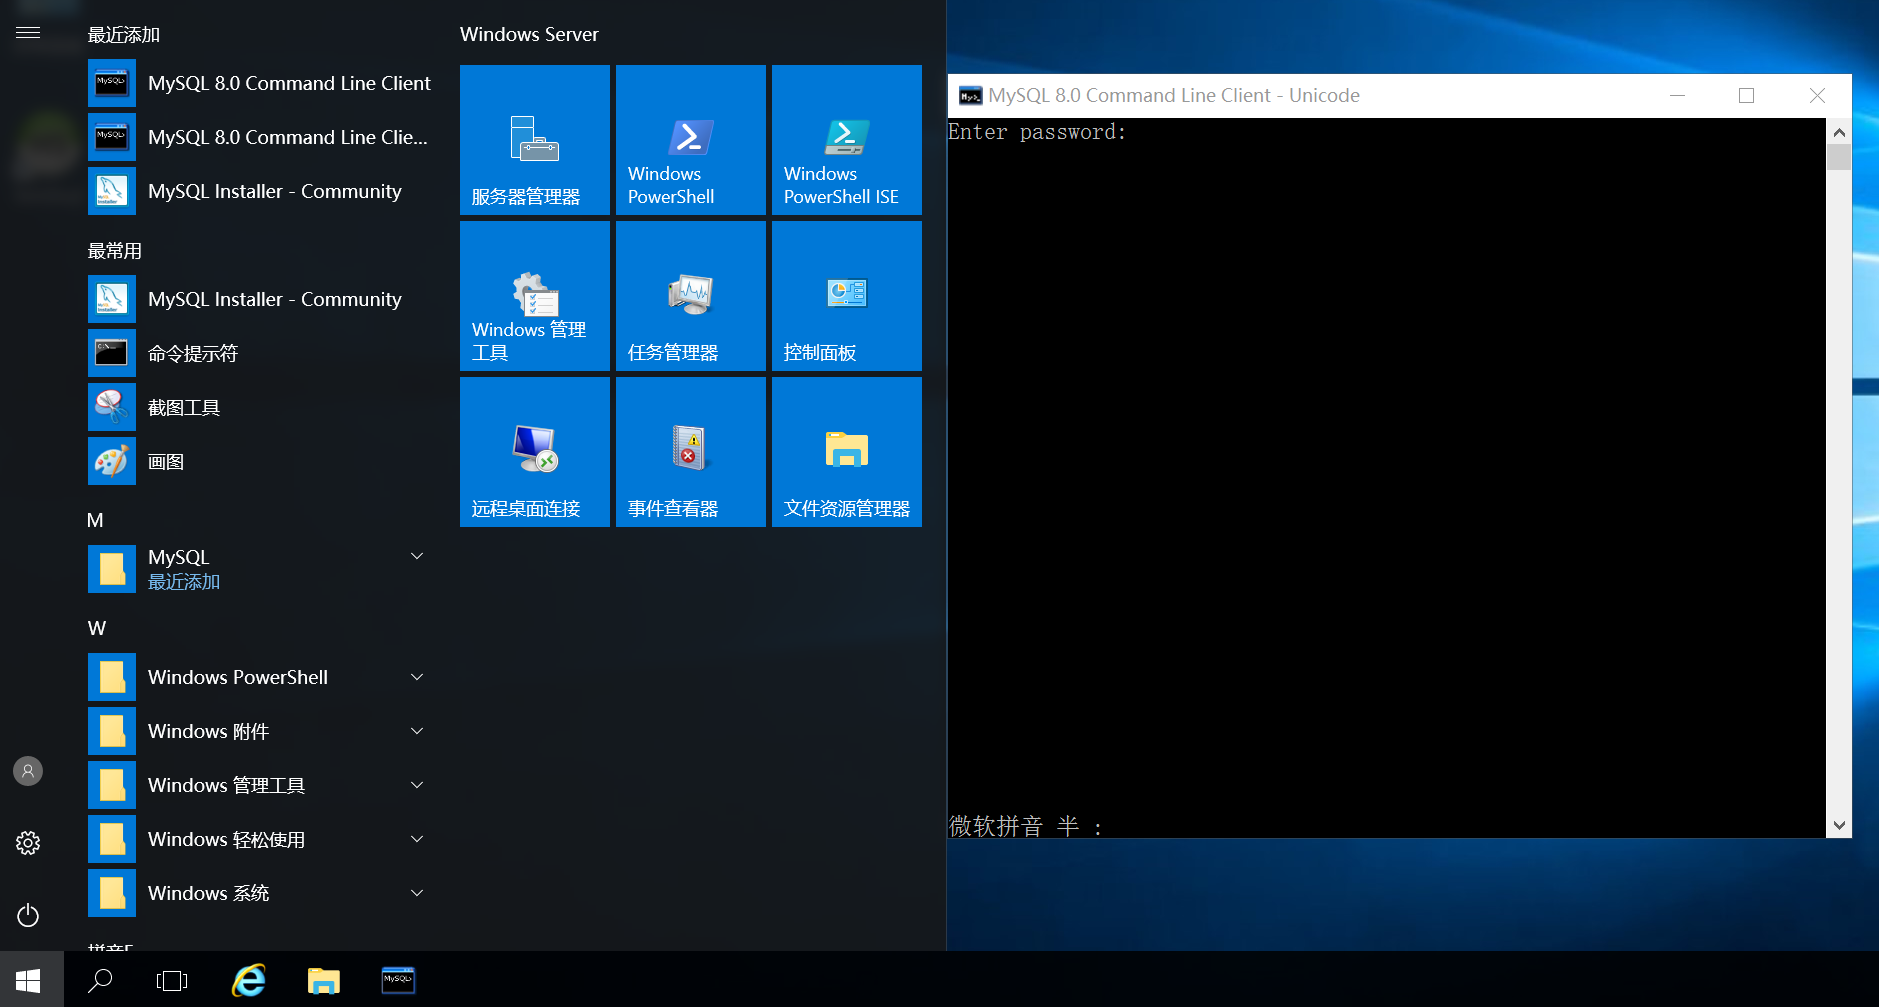Click the M letter index header

(95, 520)
